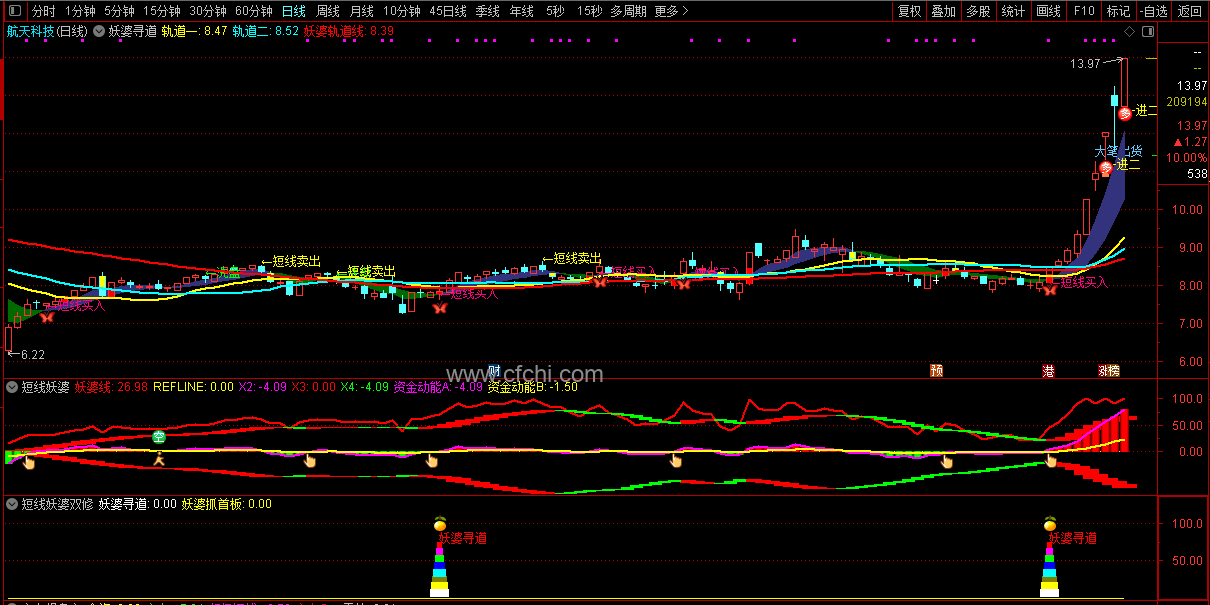1210x605 pixels.
Task: Click the green 空 marker in 短线妖婆 panel
Action: click(158, 436)
